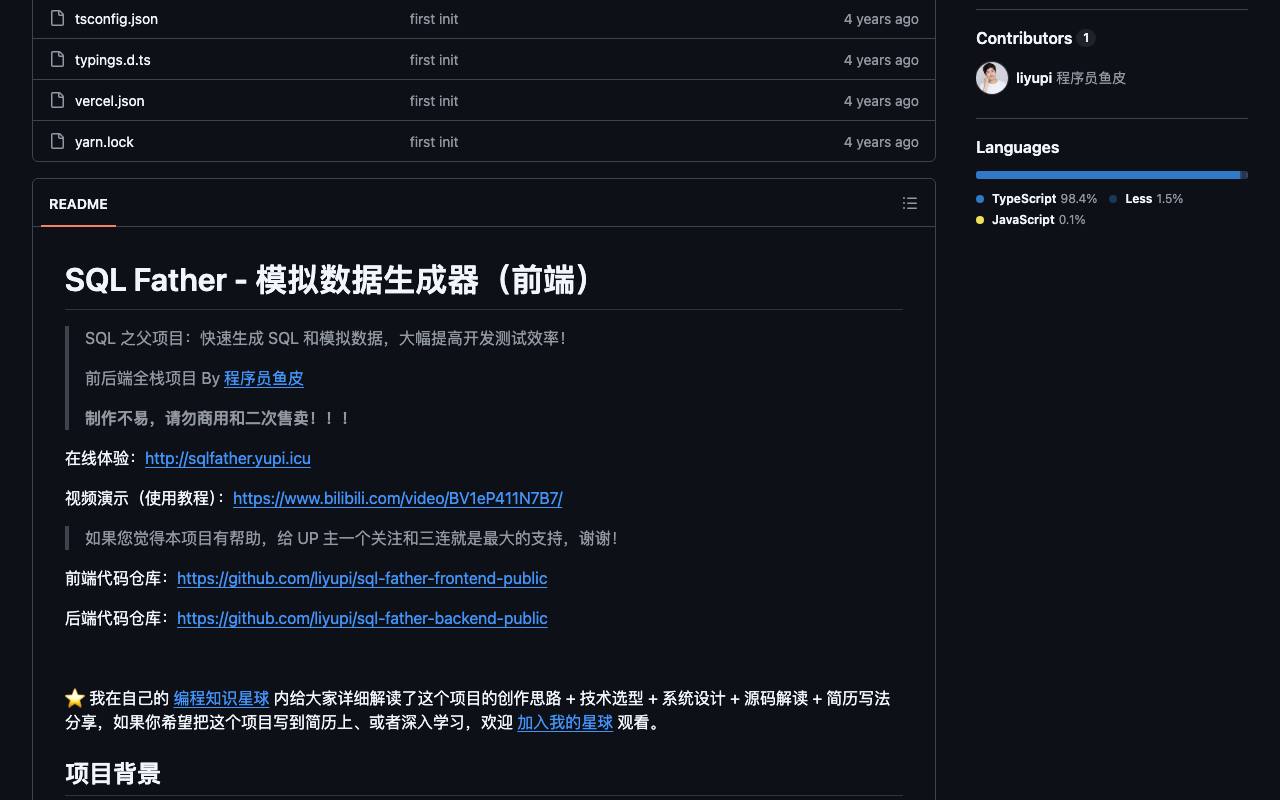This screenshot has width=1280, height=800.
Task: Open tsconfig.json file
Action: (116, 19)
